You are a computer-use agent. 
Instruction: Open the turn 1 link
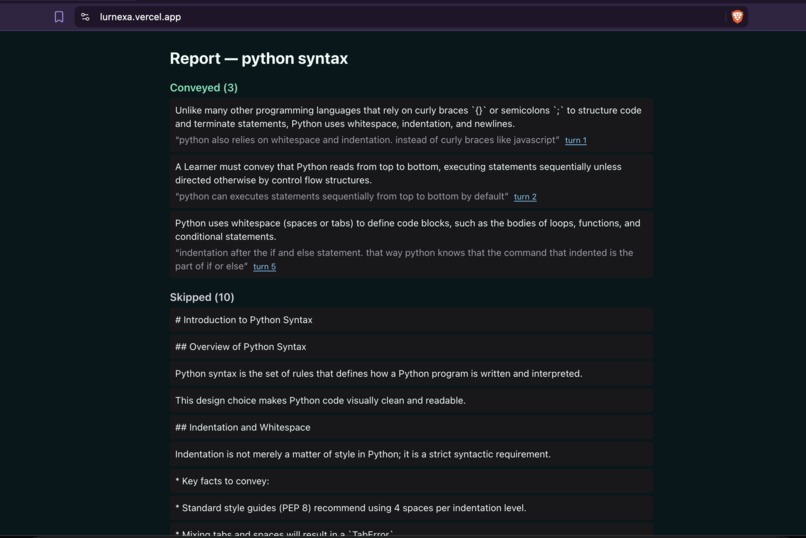click(576, 140)
